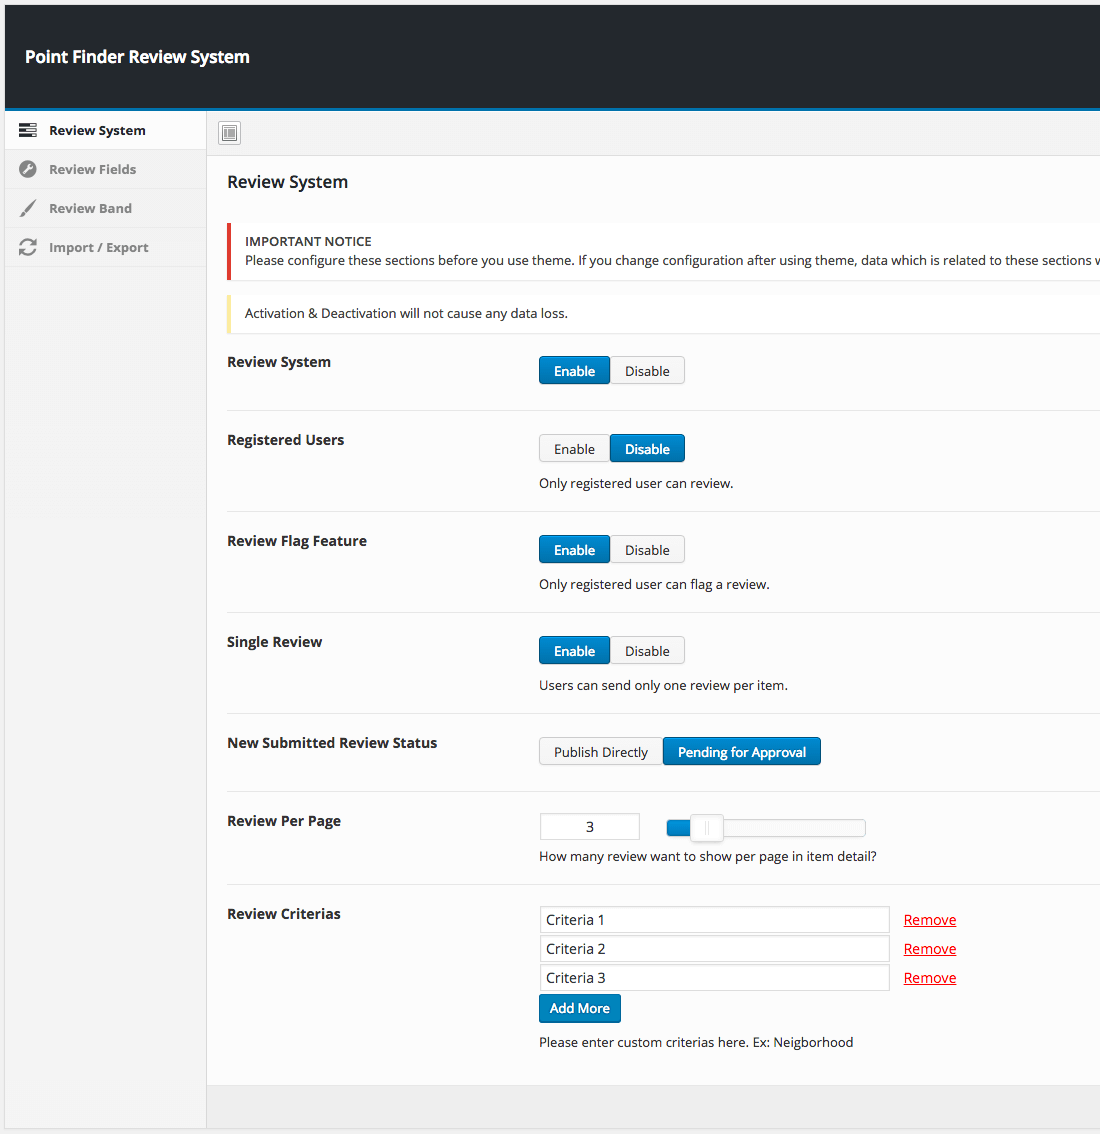This screenshot has width=1100, height=1134.
Task: Remove Criteria 1 via its Remove link
Action: [929, 920]
